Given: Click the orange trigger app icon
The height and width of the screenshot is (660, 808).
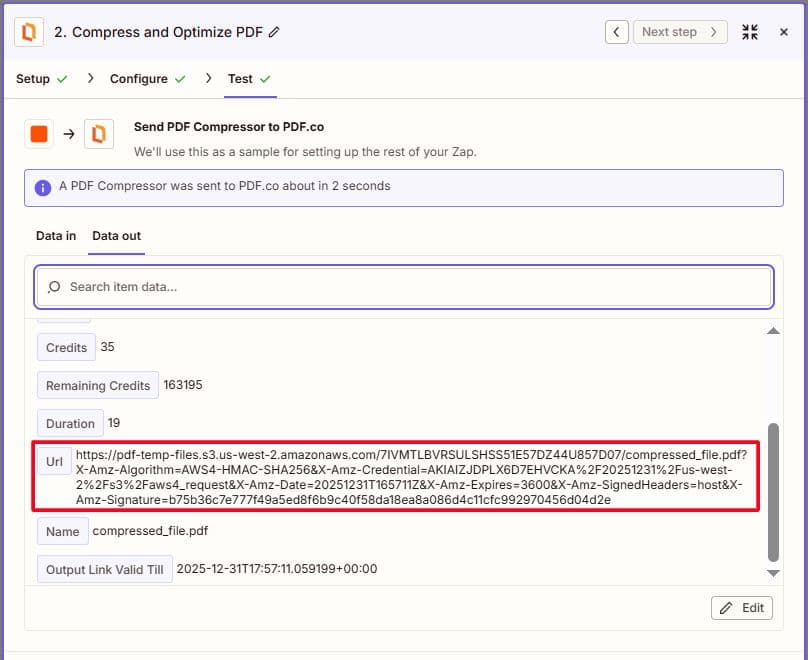Looking at the screenshot, I should [39, 134].
